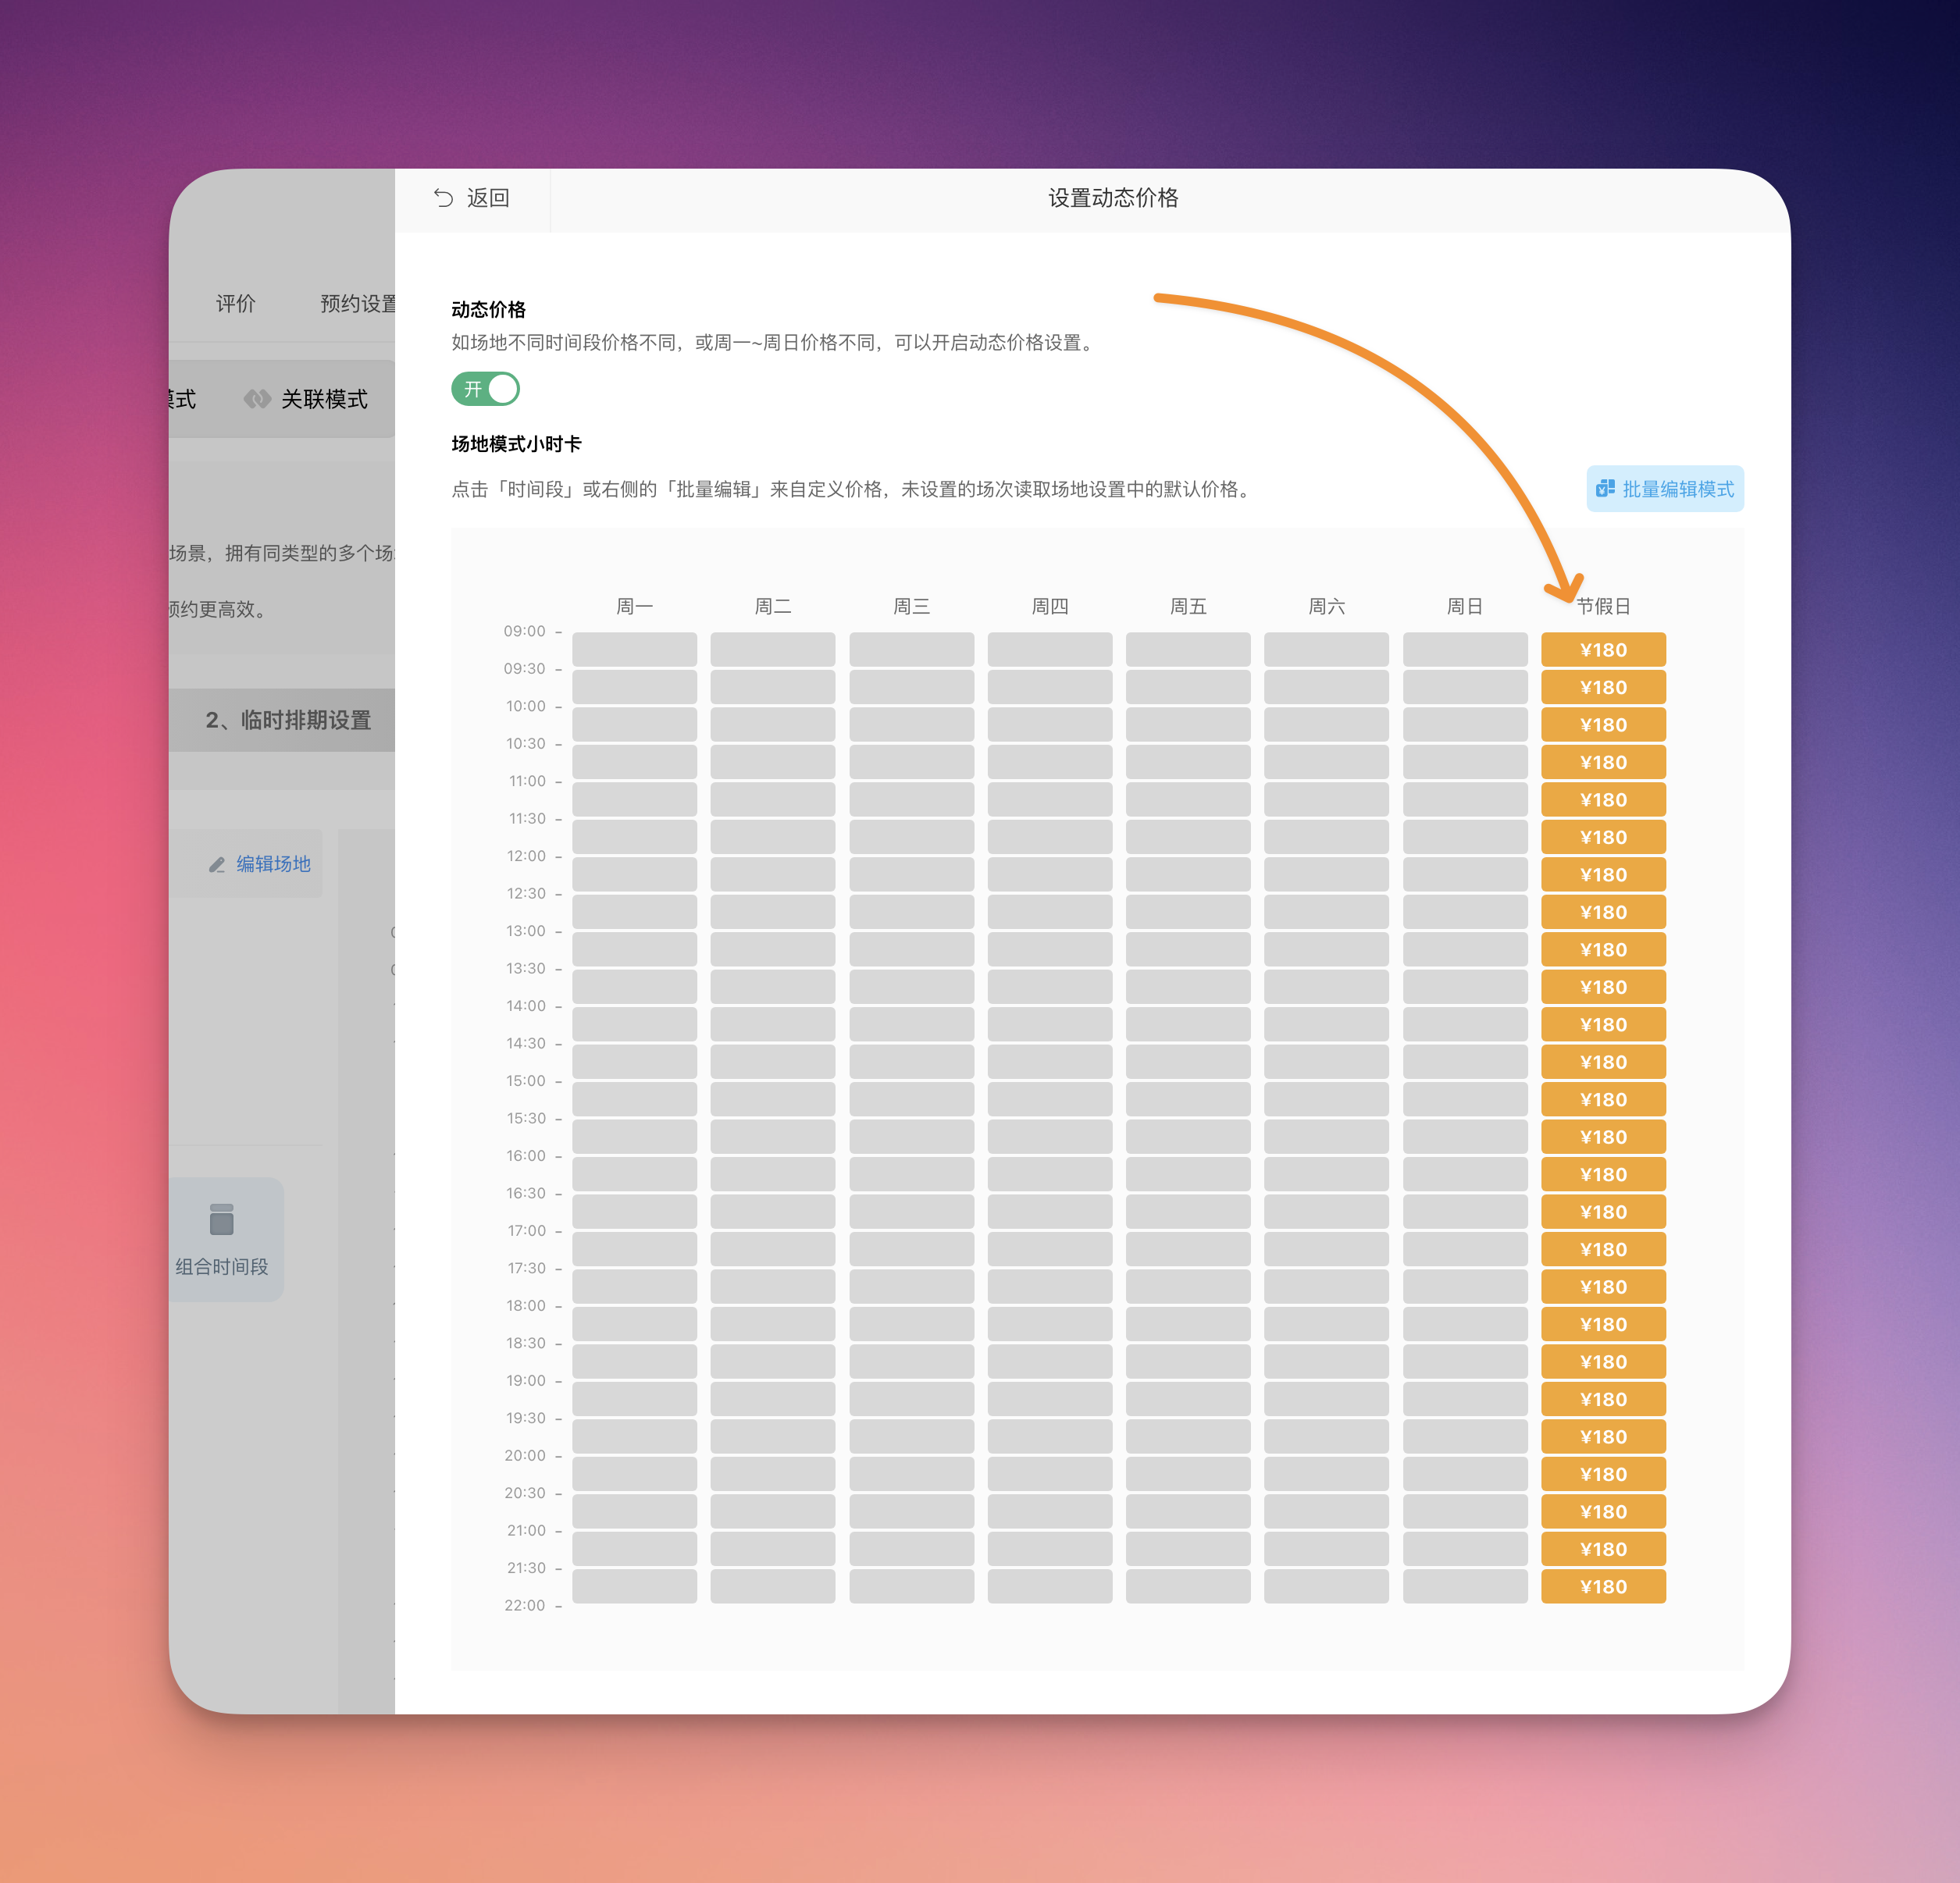
Task: Click the 周日 slot at 20:00
Action: click(x=1465, y=1474)
